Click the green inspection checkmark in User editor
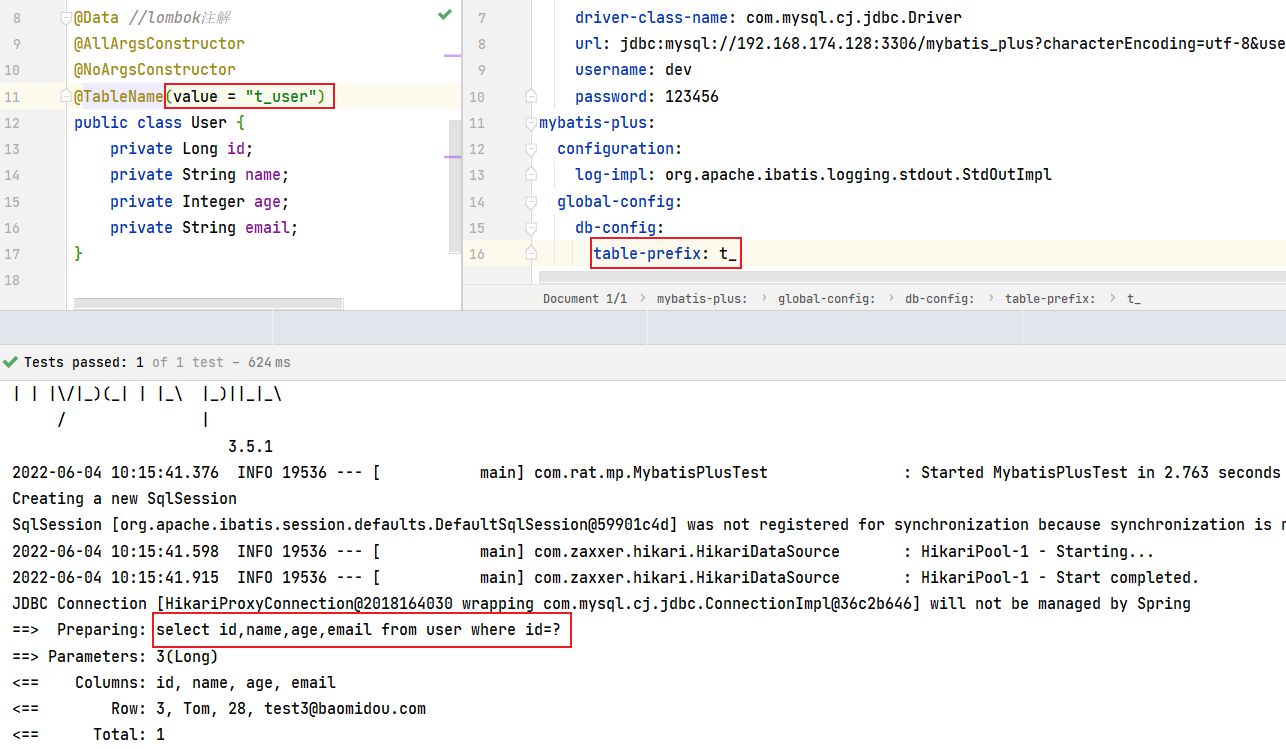 pyautogui.click(x=445, y=15)
